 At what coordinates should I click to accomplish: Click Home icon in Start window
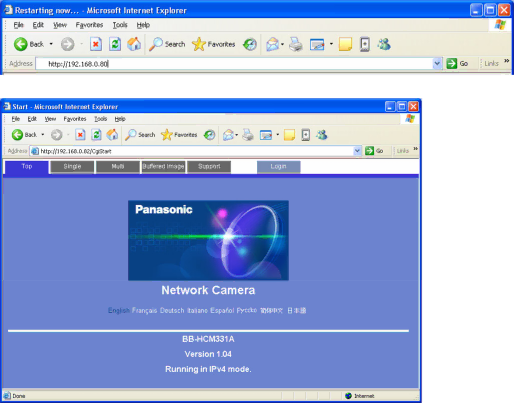pyautogui.click(x=112, y=135)
